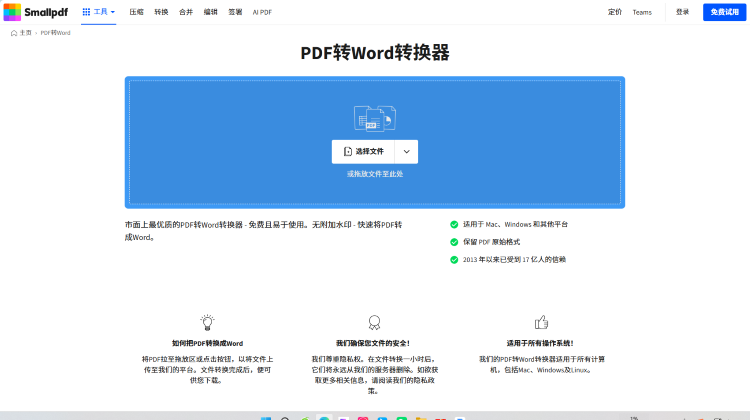Click the thumbs-up icon

coord(541,322)
